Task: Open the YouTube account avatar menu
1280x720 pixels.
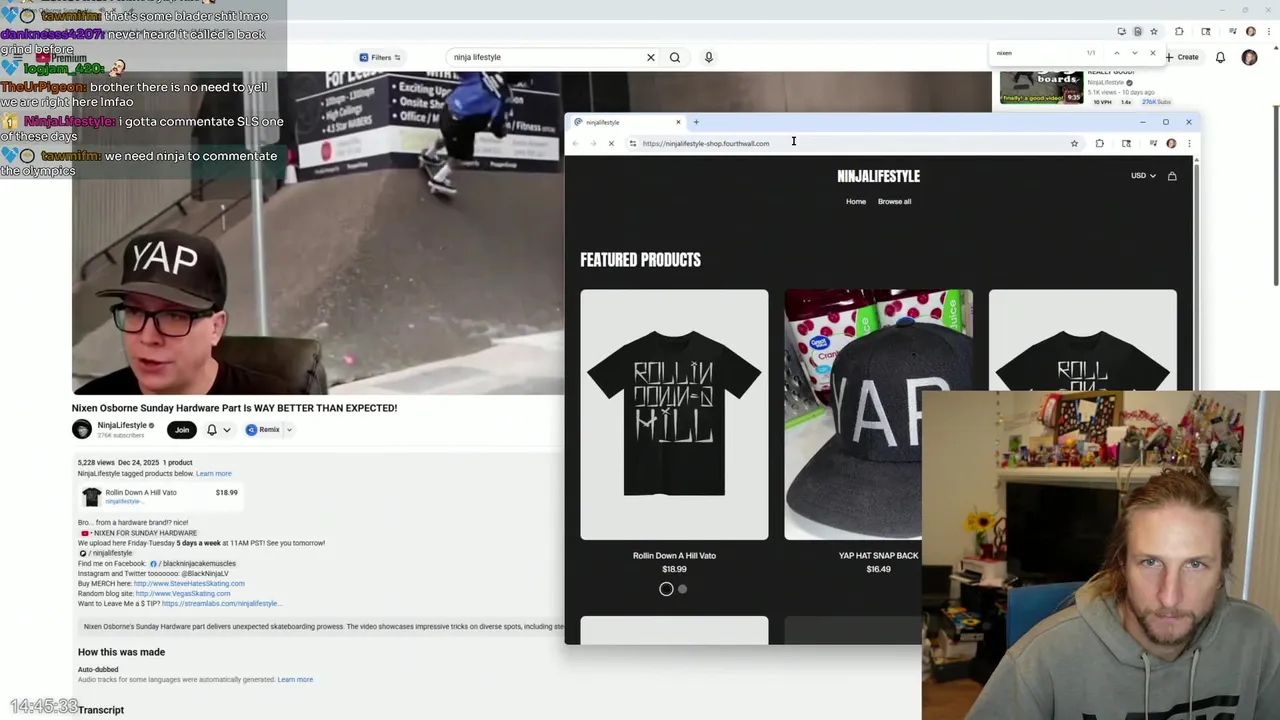Action: [1249, 57]
